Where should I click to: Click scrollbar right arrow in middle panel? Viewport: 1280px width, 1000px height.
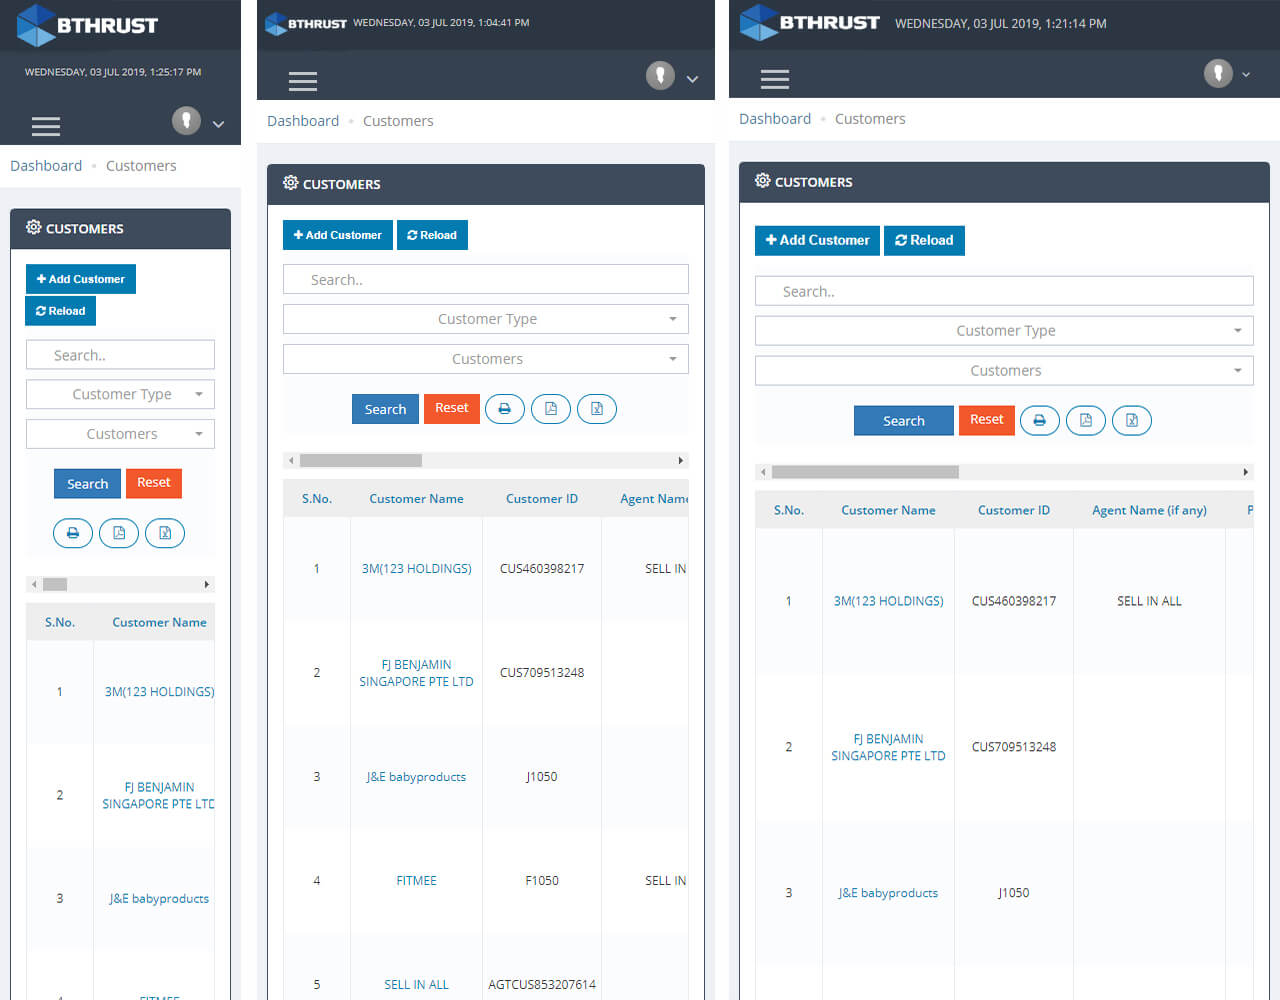click(681, 461)
